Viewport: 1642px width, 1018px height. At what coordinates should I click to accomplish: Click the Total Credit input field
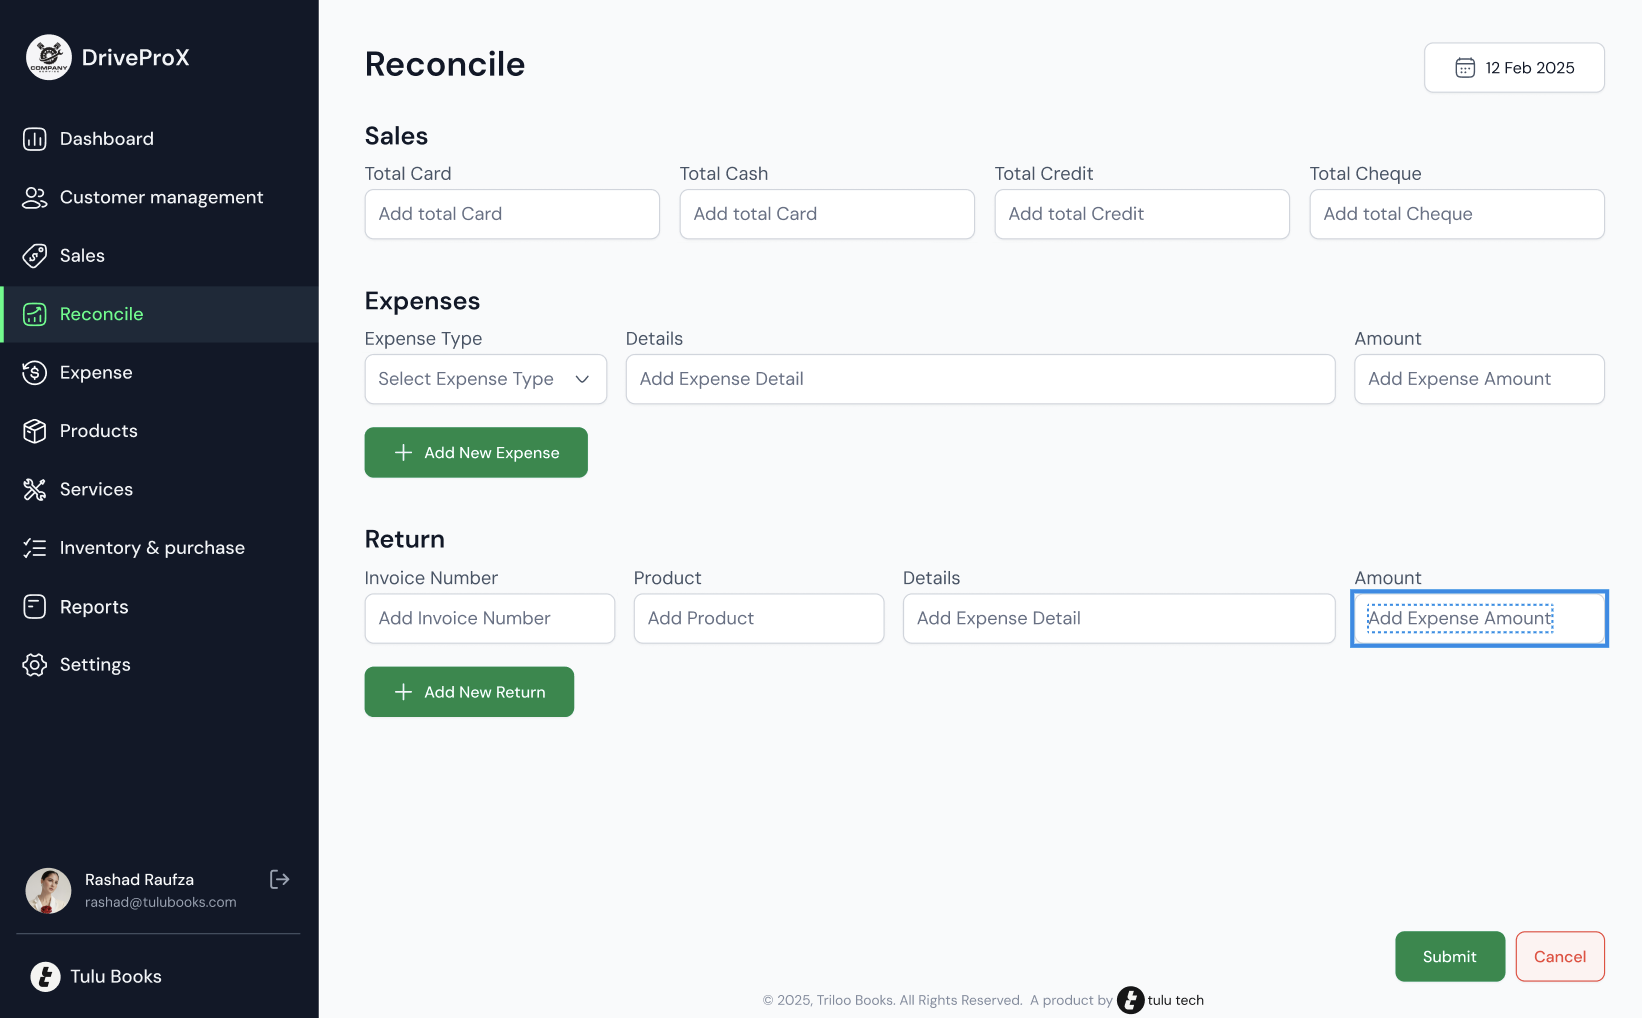(x=1141, y=214)
